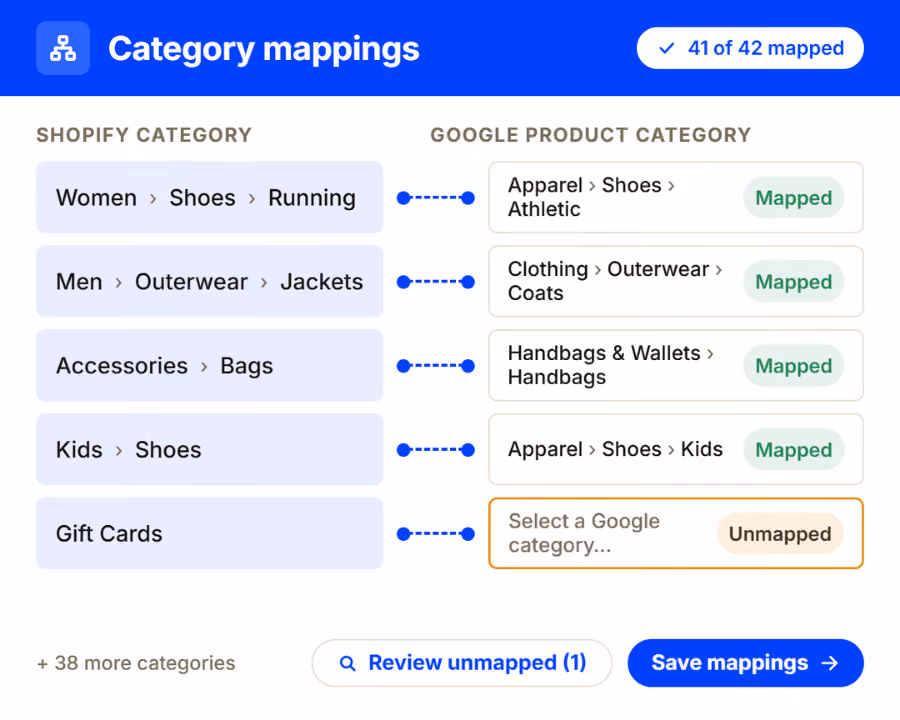The width and height of the screenshot is (900, 720).
Task: Open Handbags & Wallets › Handbags category selector
Action: [x=676, y=365]
